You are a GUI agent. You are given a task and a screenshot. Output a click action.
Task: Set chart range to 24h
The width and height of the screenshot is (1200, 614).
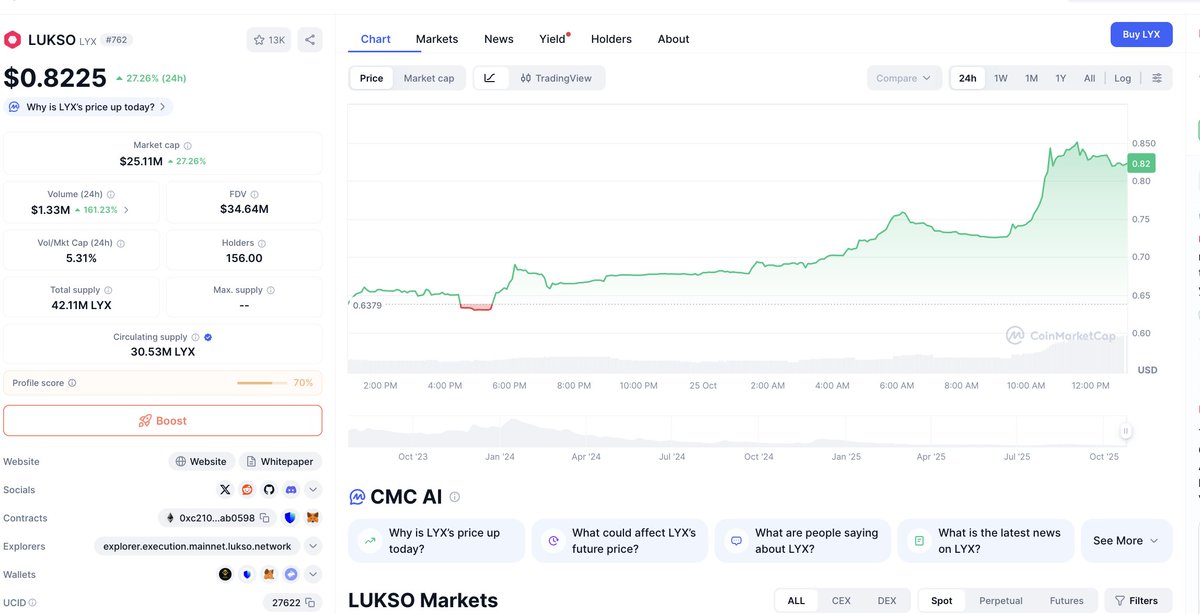[x=967, y=78]
